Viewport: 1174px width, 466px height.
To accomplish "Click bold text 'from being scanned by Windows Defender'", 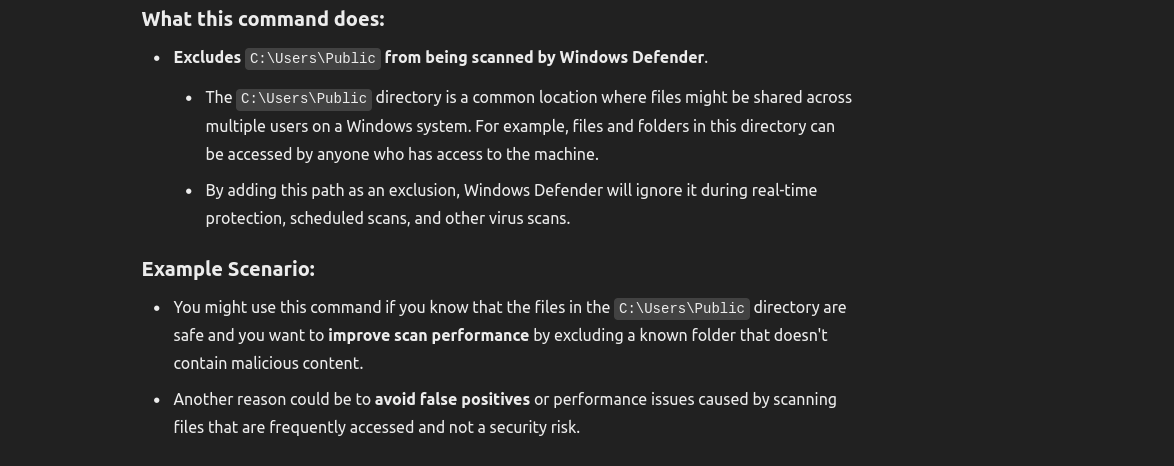I will (x=544, y=57).
